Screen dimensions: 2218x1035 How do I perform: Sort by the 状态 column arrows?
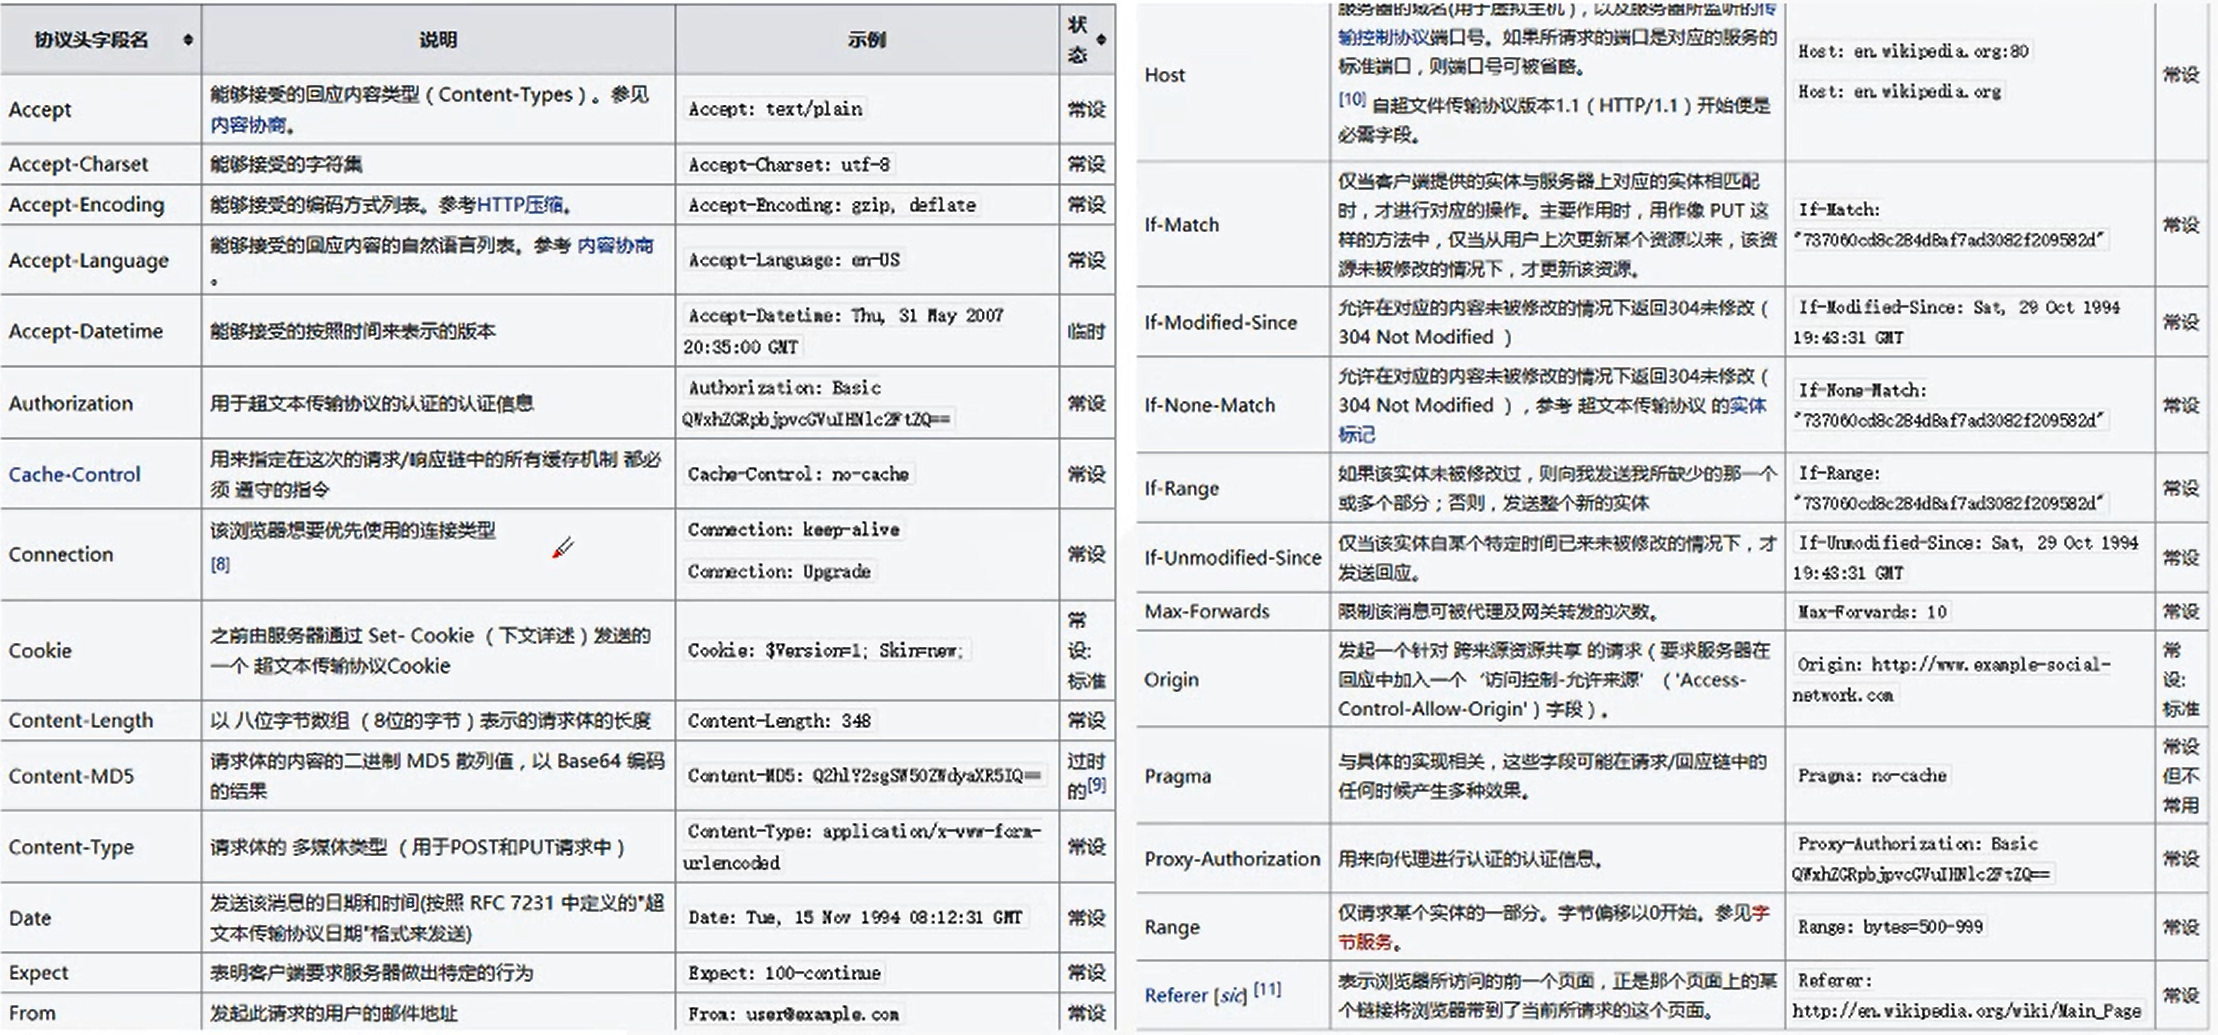coord(1101,40)
